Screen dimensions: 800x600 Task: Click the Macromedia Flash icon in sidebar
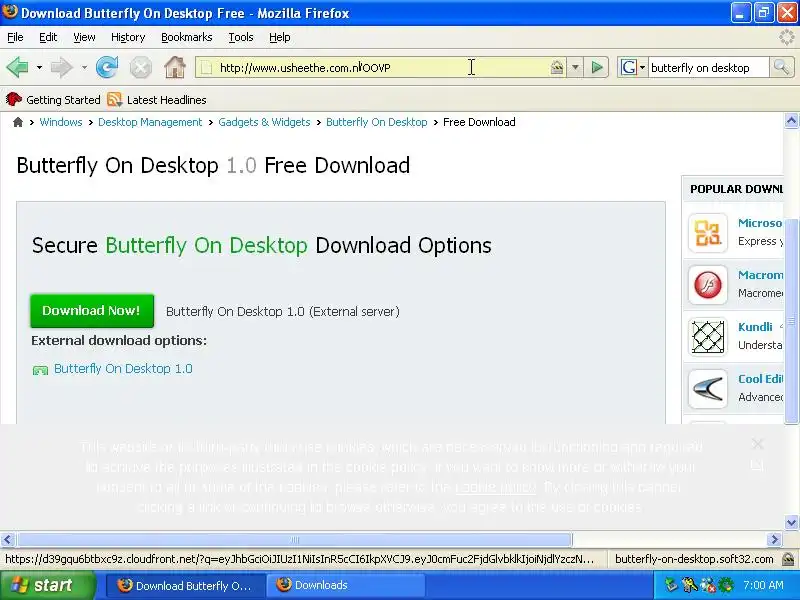(x=708, y=285)
